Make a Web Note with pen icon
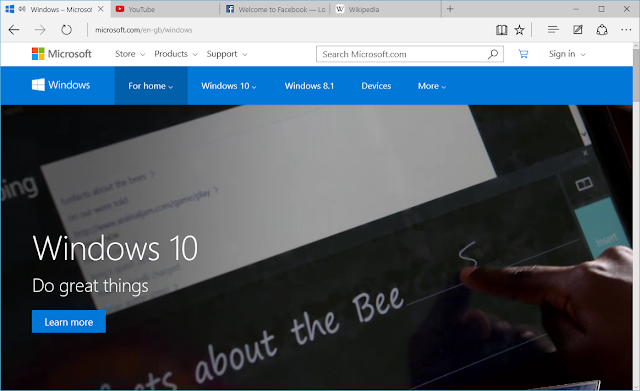The height and width of the screenshot is (391, 640). coord(578,30)
